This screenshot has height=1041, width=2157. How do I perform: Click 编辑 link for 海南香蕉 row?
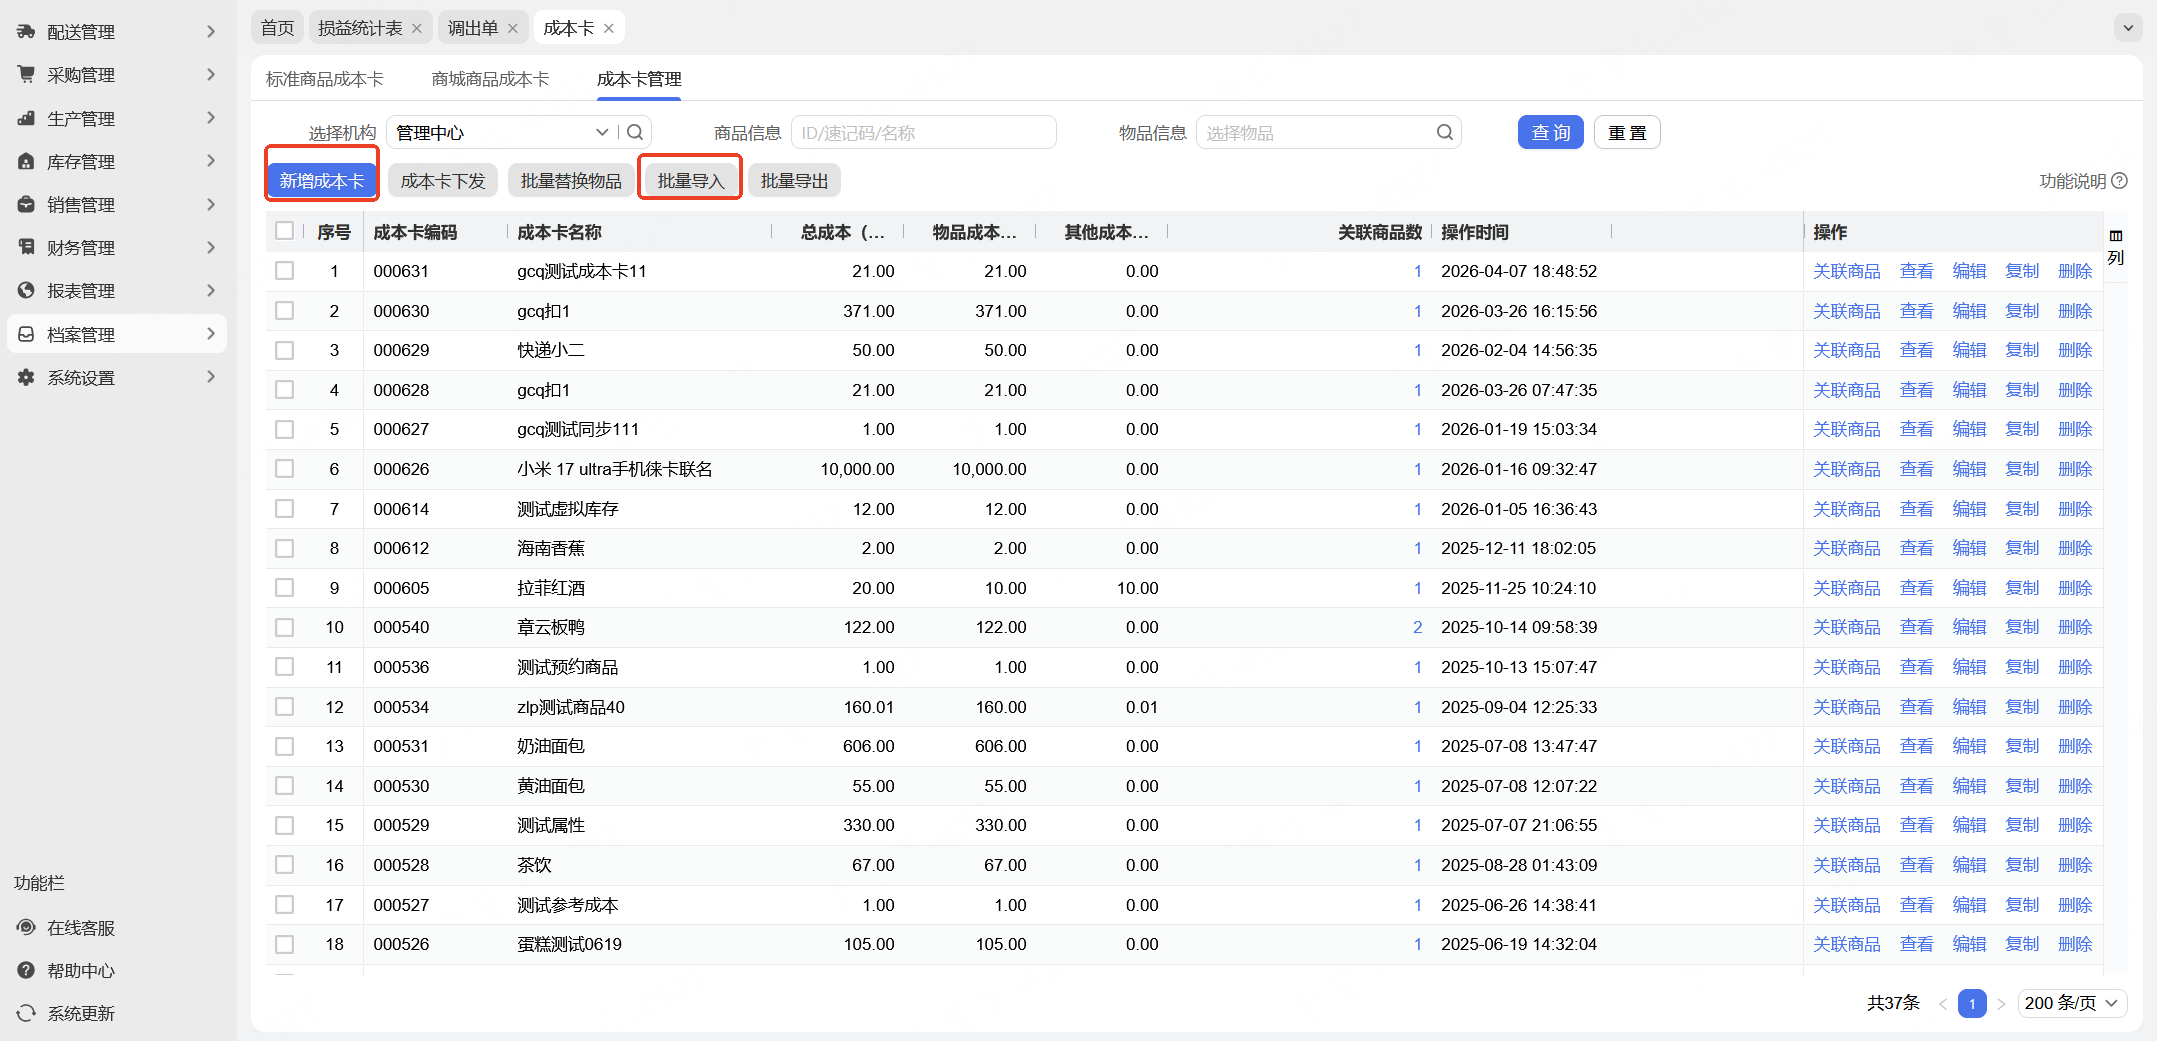pyautogui.click(x=1968, y=548)
